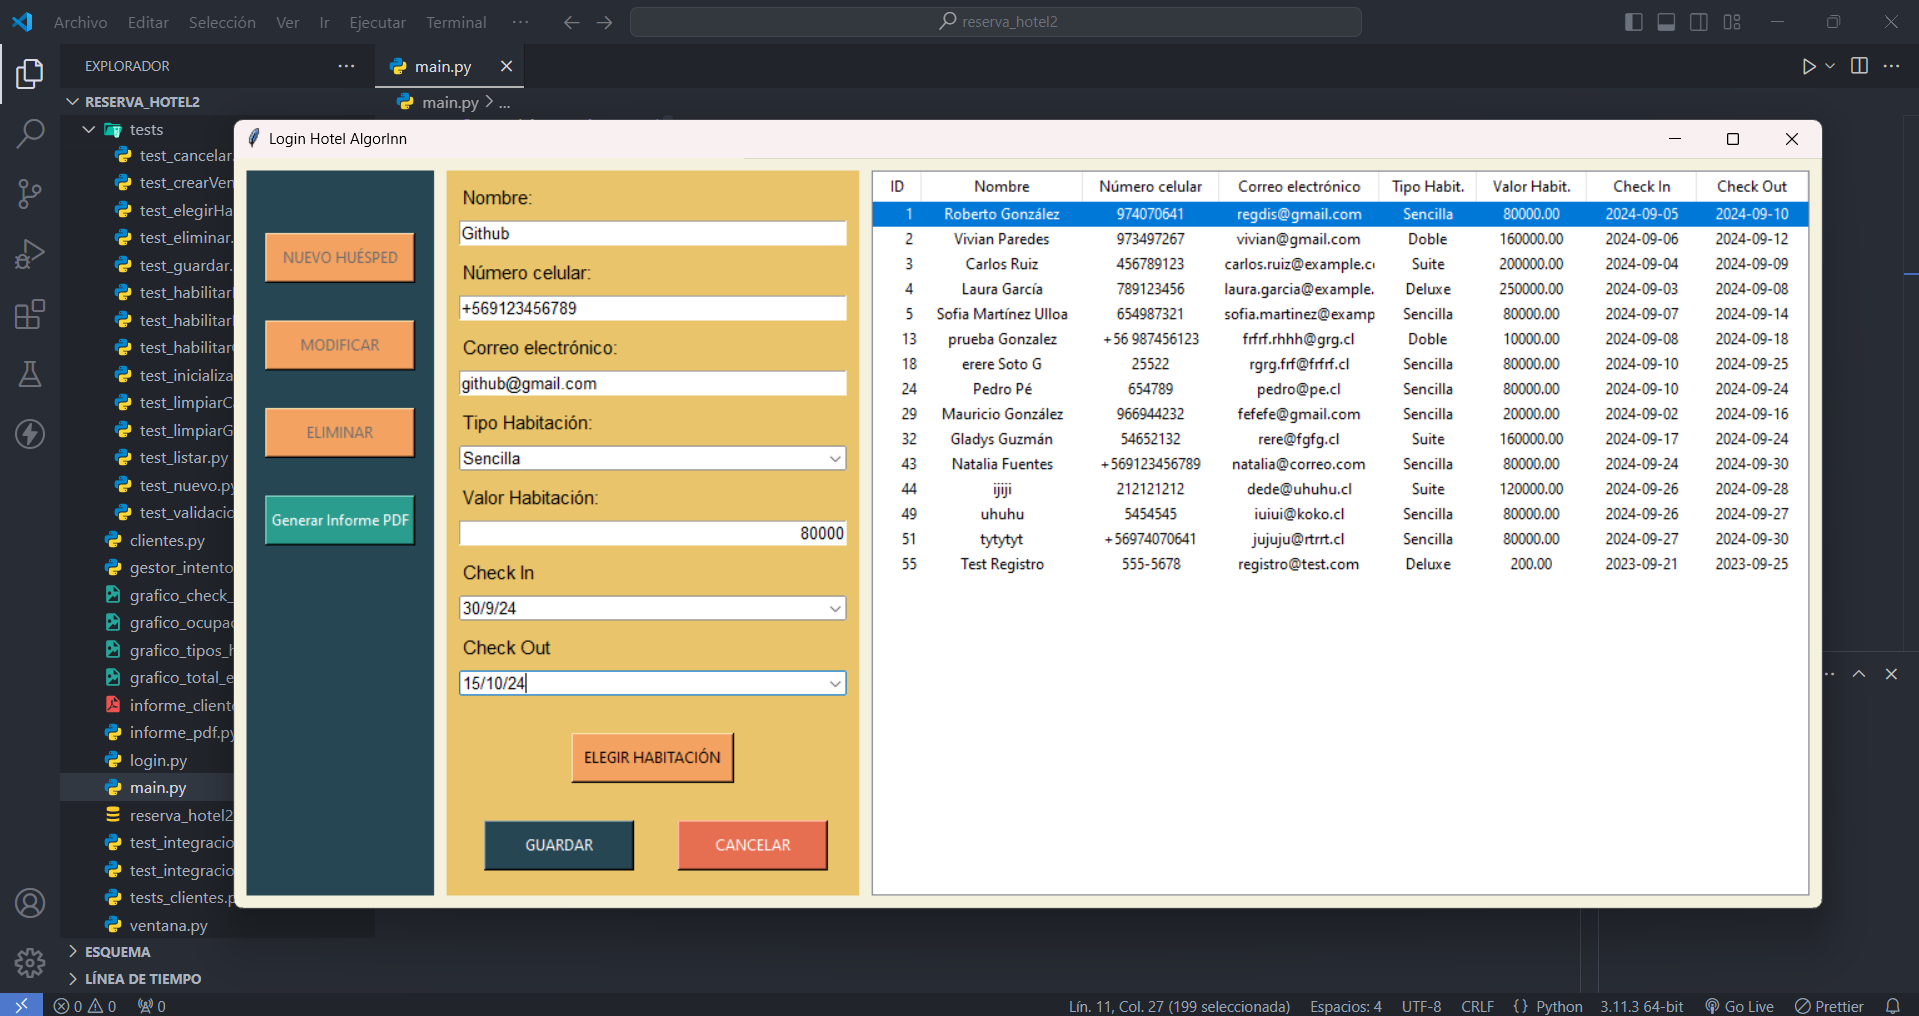Image resolution: width=1919 pixels, height=1016 pixels.
Task: Click the Settings gear icon
Action: [29, 962]
